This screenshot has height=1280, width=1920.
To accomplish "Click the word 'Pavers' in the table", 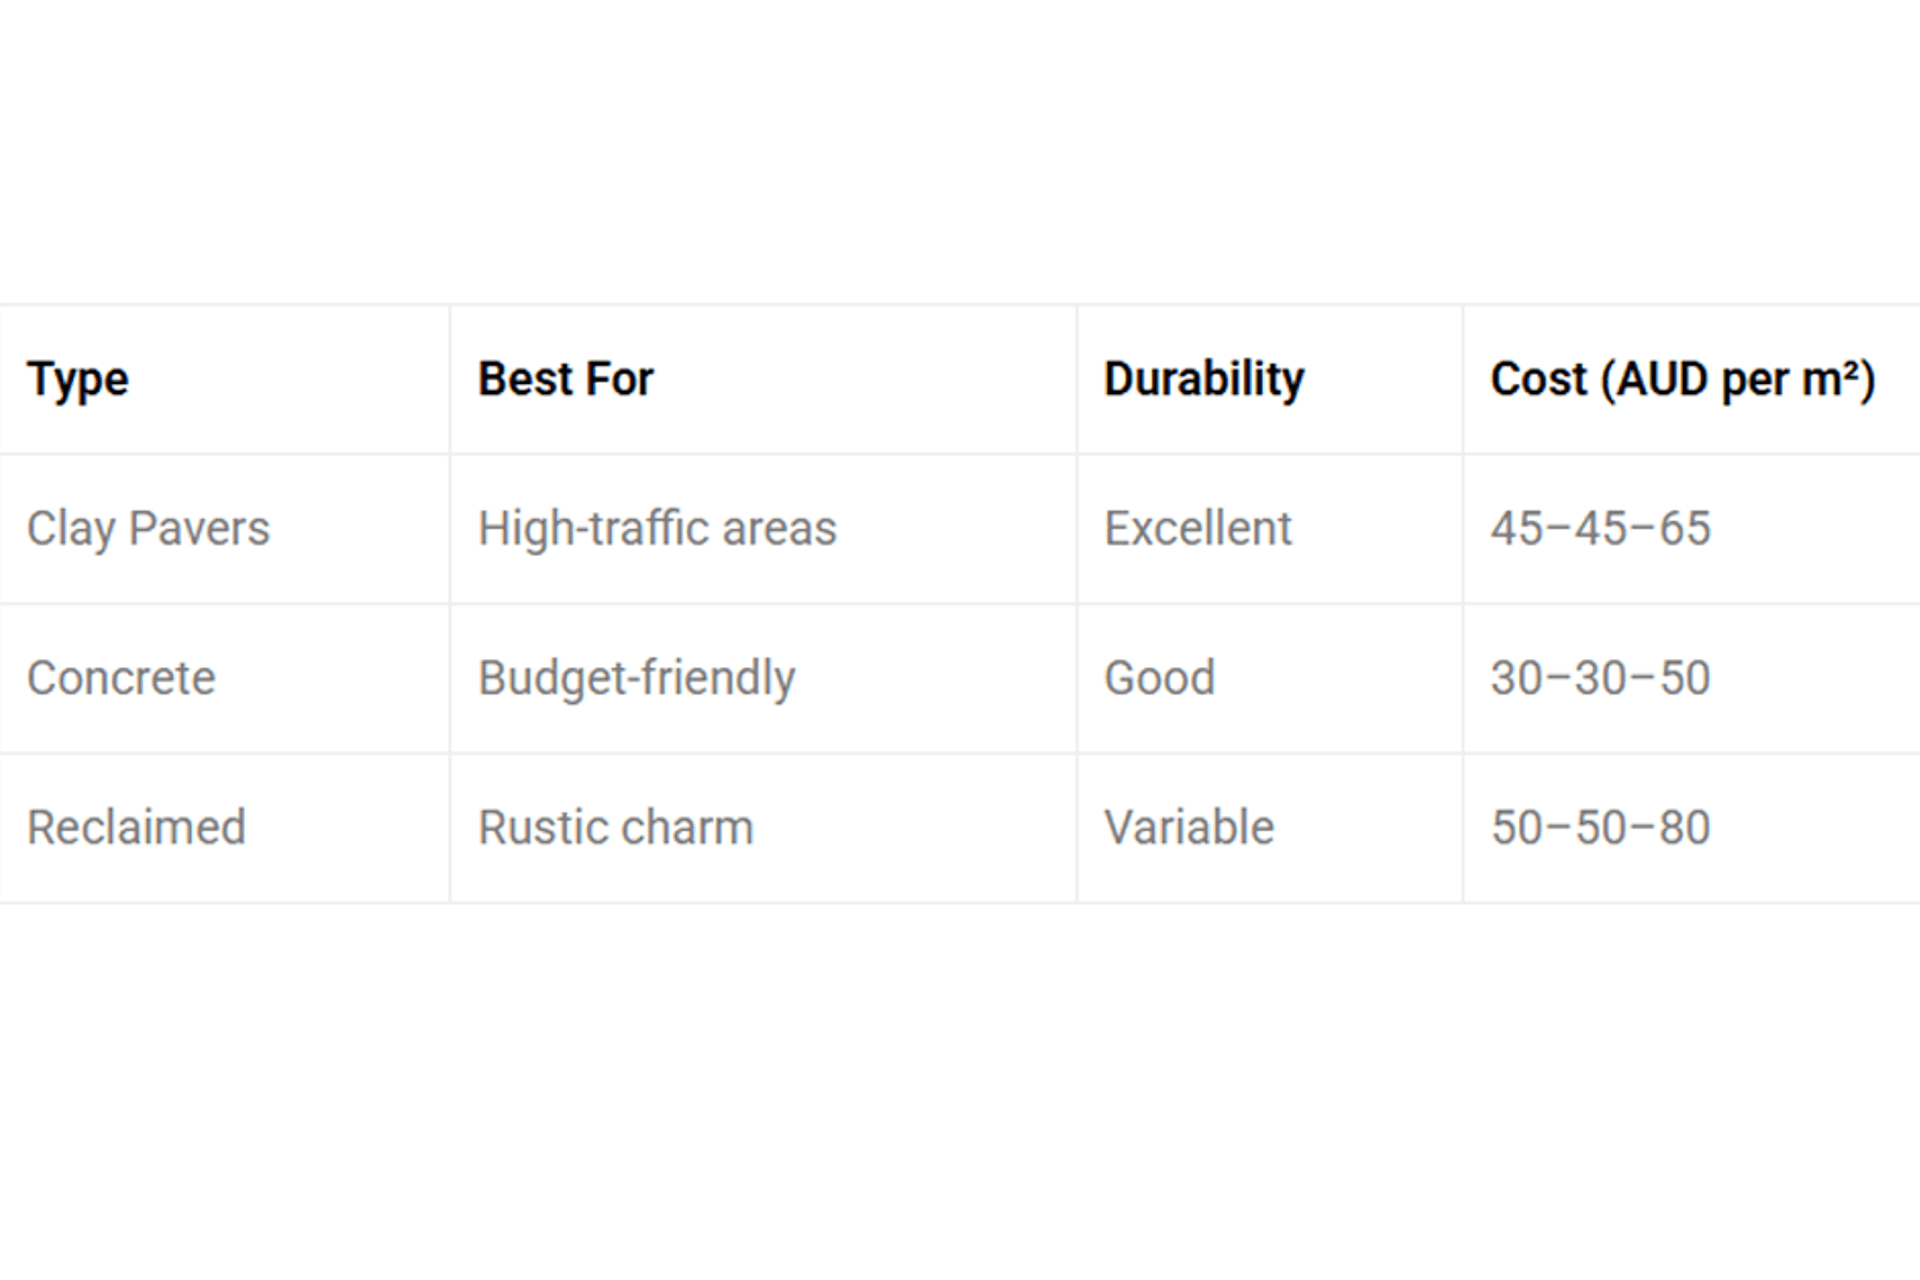I will pos(199,529).
